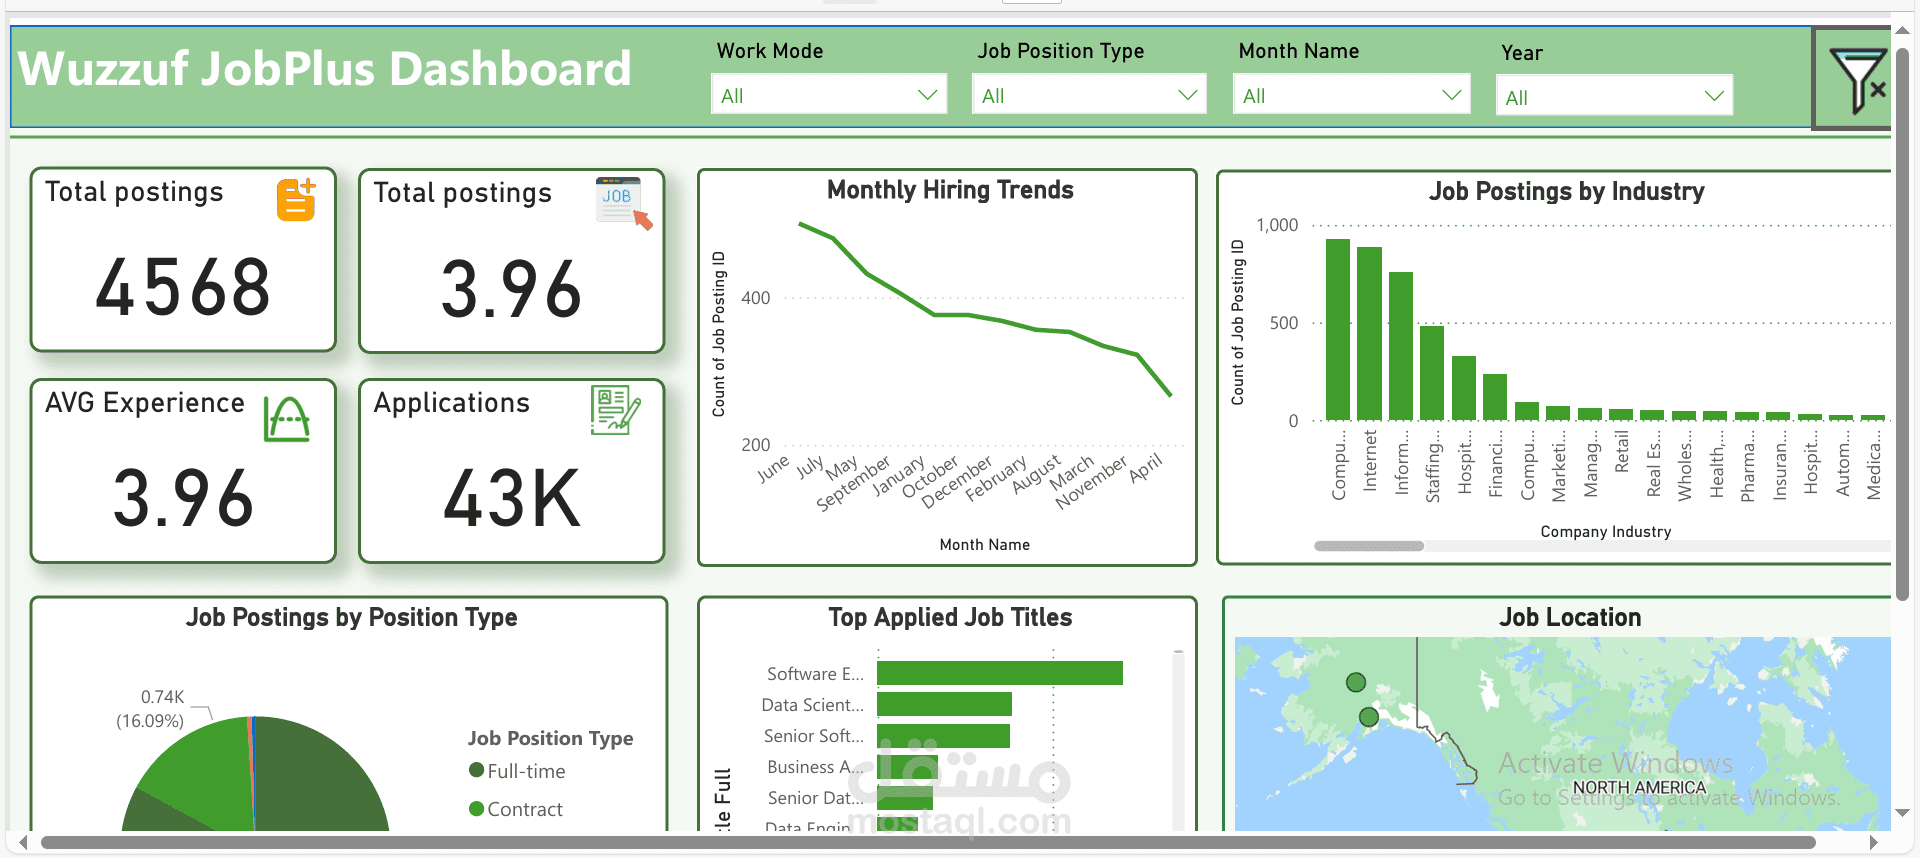Click the June label on the month axis
1920x858 pixels.
[x=773, y=468]
